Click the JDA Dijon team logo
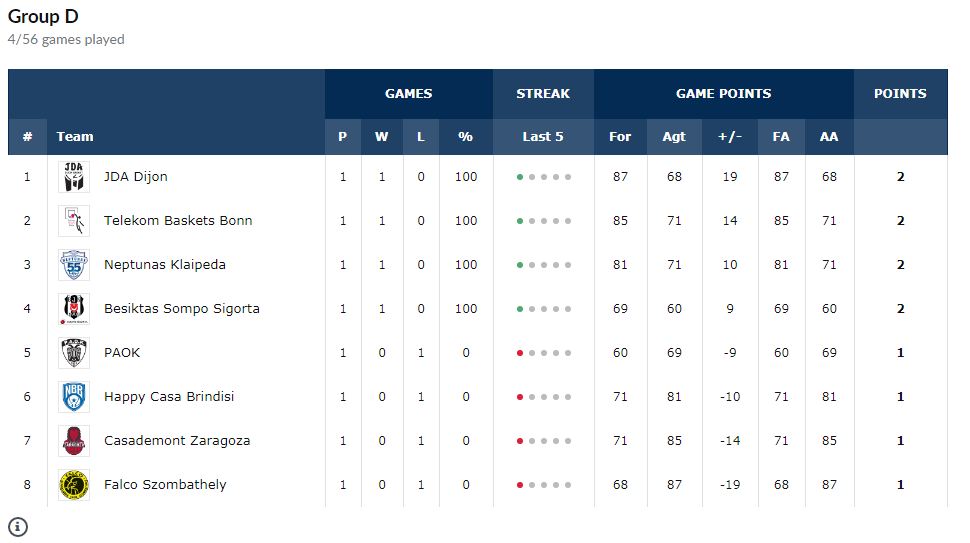 [74, 177]
